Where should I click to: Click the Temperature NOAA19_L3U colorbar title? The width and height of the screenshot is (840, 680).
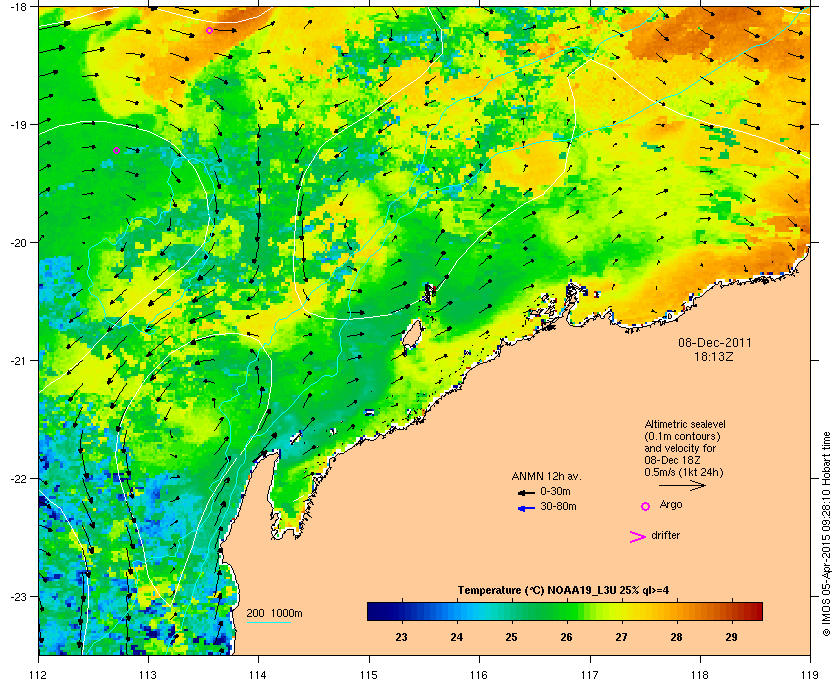563,591
